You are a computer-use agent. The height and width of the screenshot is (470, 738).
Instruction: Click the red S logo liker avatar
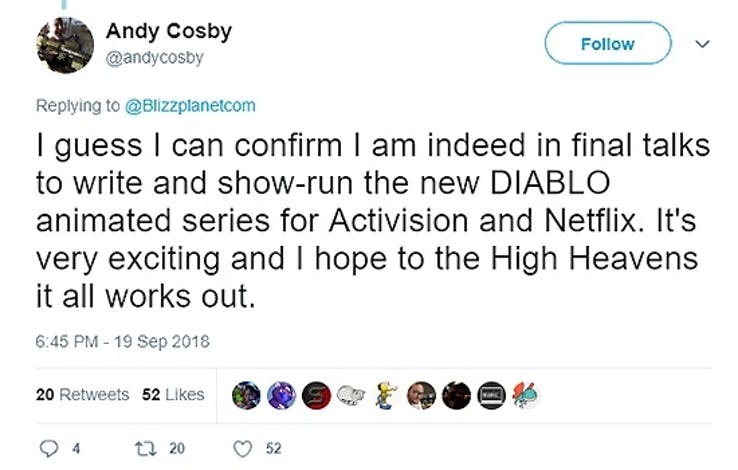coord(314,394)
